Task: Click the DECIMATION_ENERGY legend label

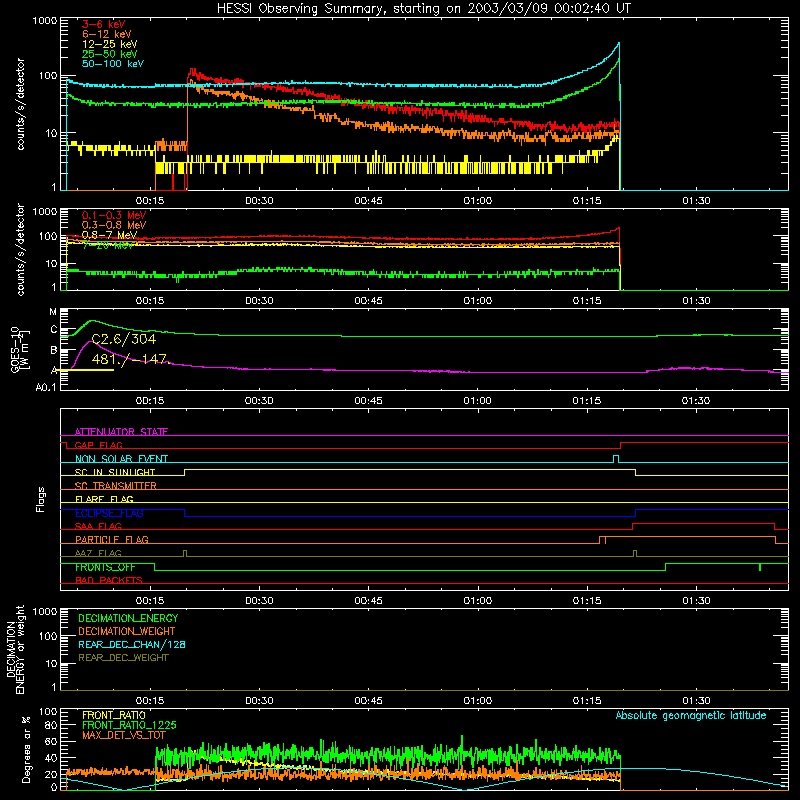Action: click(128, 618)
